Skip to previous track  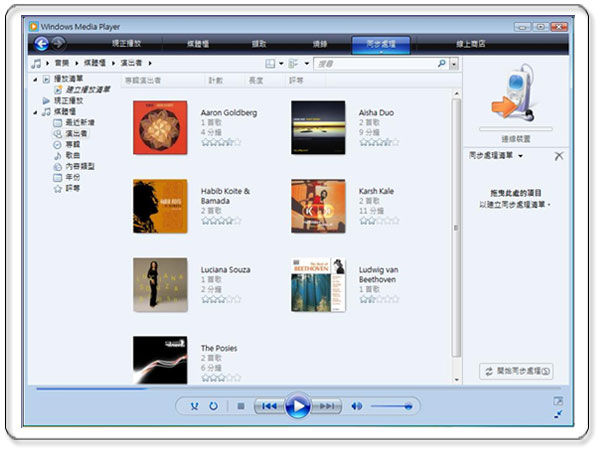coord(268,406)
